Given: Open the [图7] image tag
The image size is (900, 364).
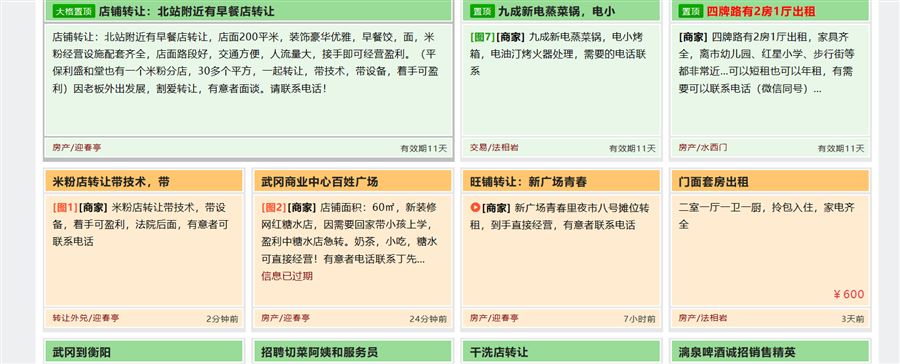Looking at the screenshot, I should [482, 37].
